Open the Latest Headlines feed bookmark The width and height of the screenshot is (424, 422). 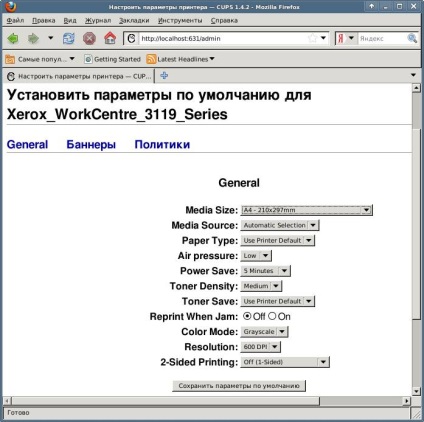pos(180,59)
